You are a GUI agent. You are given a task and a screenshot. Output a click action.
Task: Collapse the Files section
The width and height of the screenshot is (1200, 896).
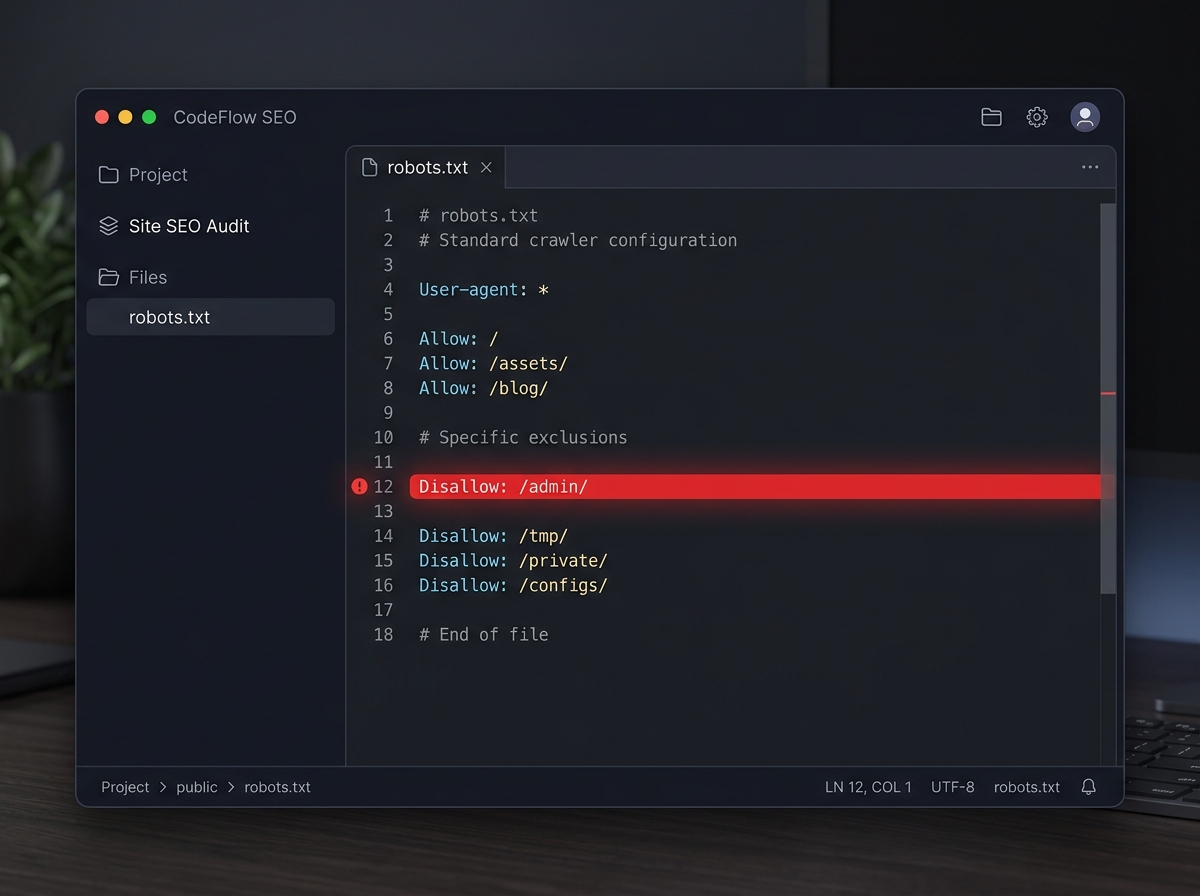148,277
